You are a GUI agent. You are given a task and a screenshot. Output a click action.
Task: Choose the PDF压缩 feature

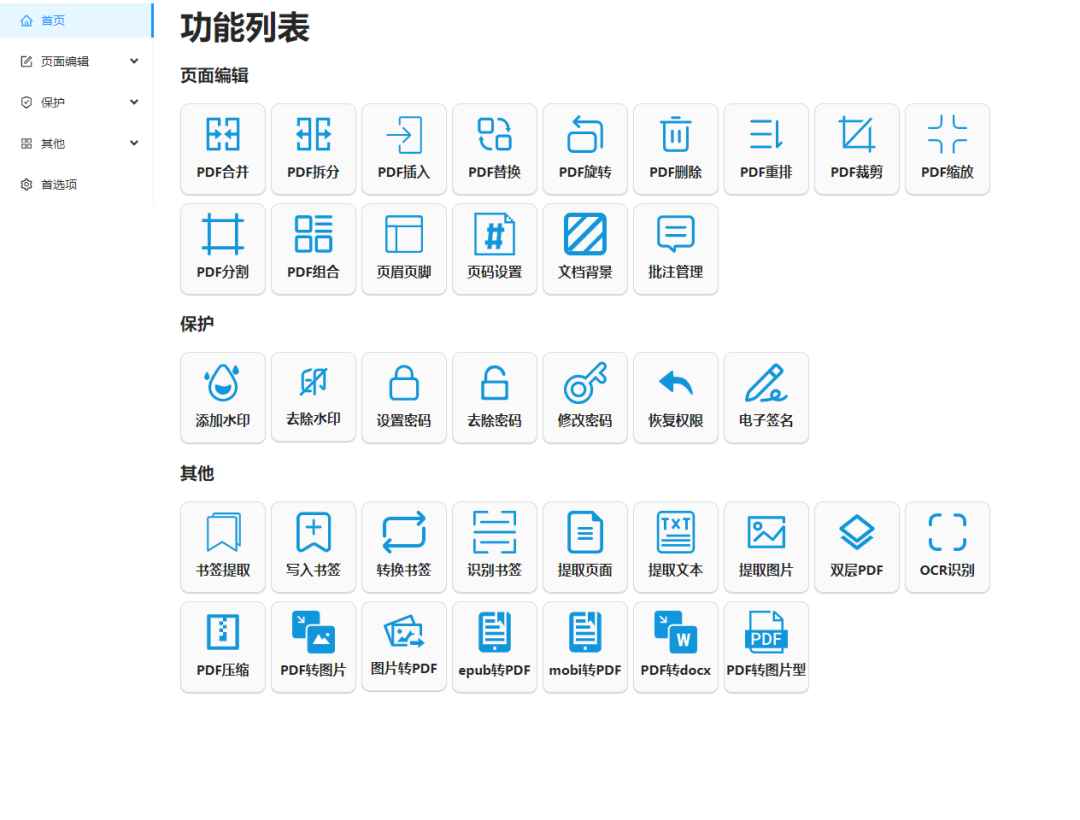tap(222, 646)
